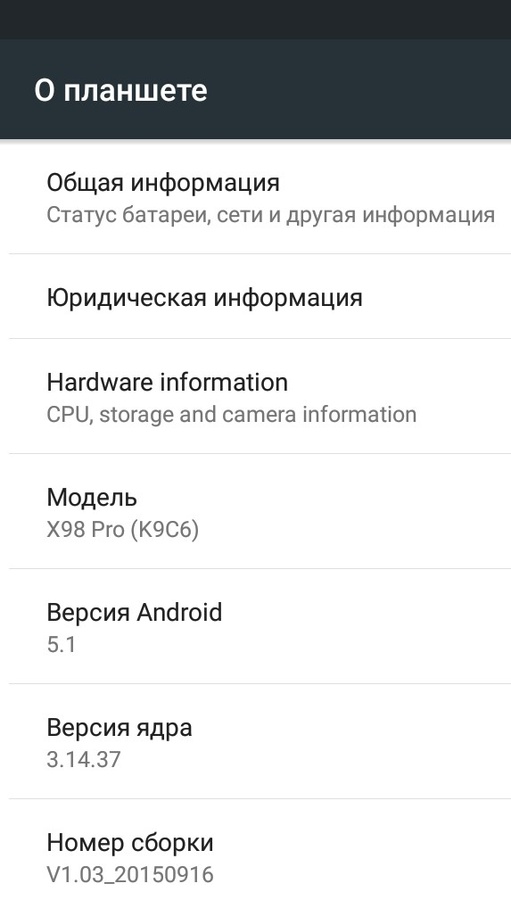Tap empty space right of Версия ядра
This screenshot has width=511, height=900.
click(x=350, y=727)
